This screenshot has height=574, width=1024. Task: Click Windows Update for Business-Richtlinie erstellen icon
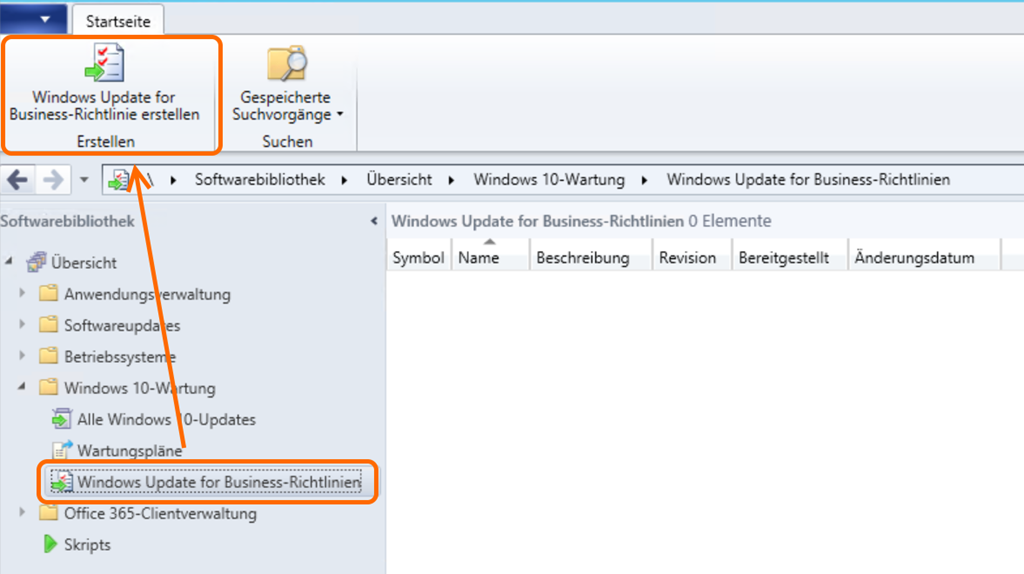click(105, 63)
